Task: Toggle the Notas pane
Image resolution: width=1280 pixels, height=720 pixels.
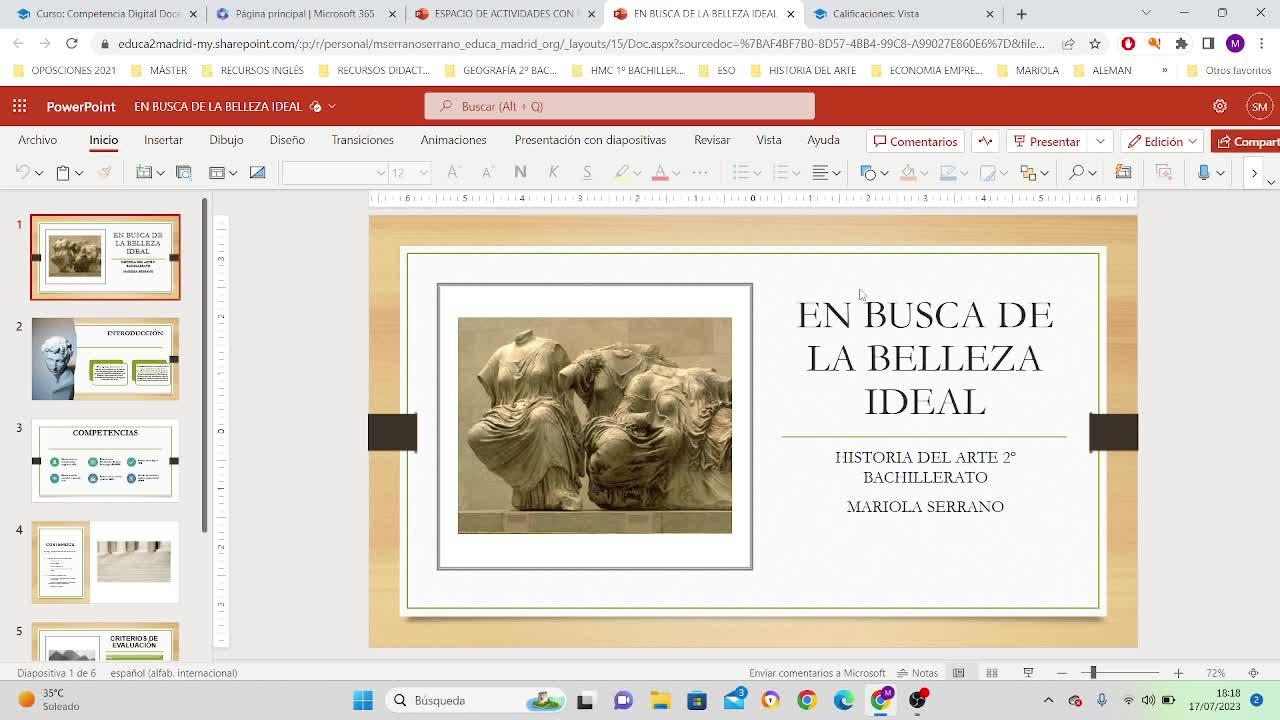Action: (917, 673)
